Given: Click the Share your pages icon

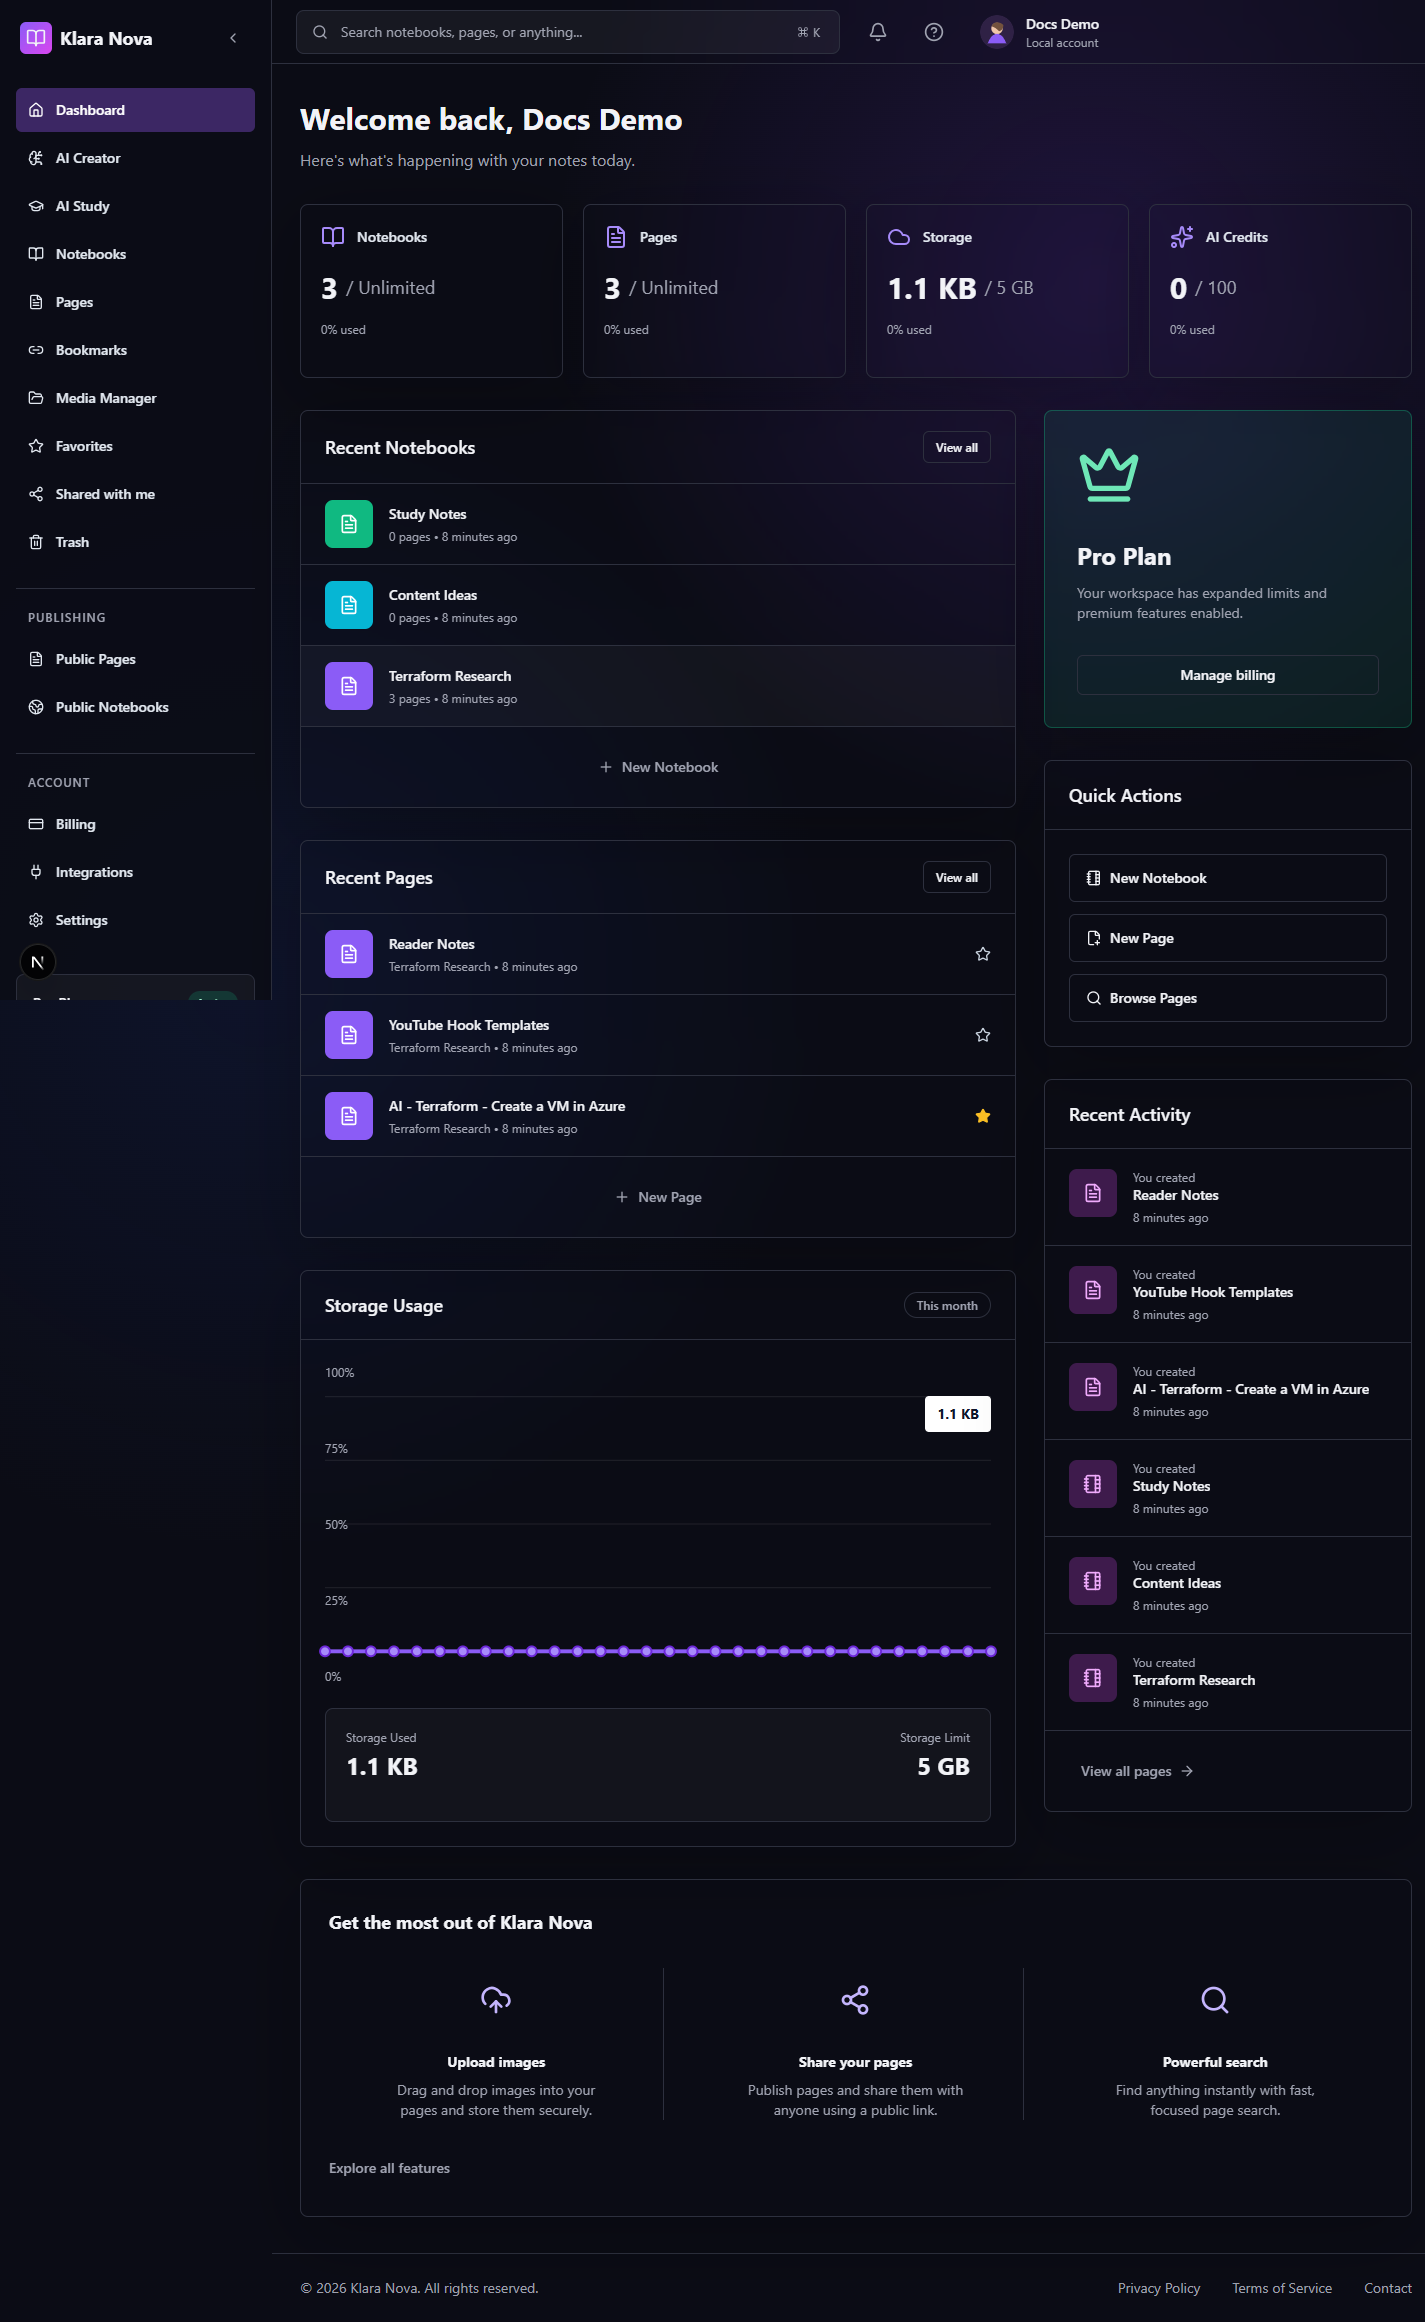Looking at the screenshot, I should coord(855,2000).
